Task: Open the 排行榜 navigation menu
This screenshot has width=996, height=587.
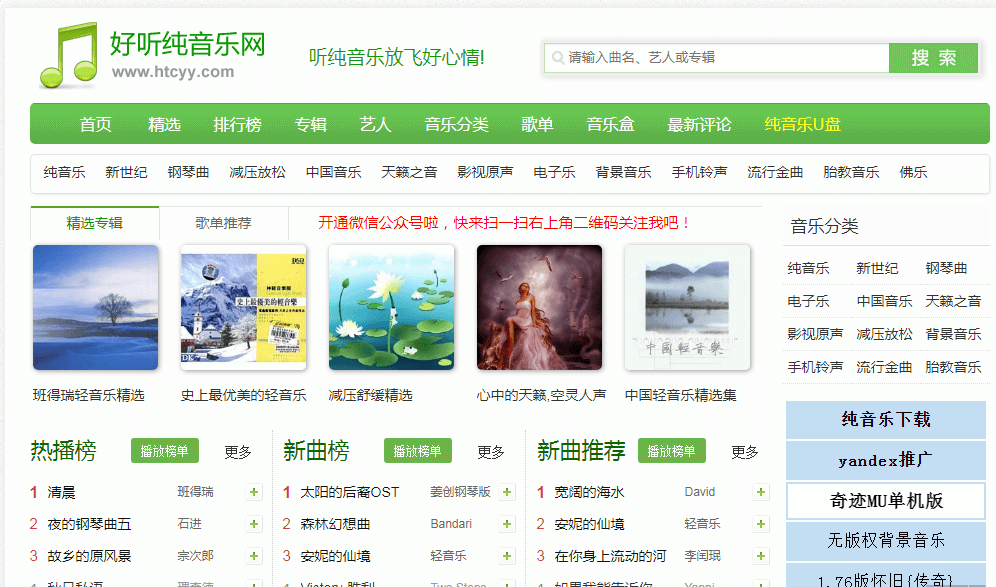Action: (238, 124)
